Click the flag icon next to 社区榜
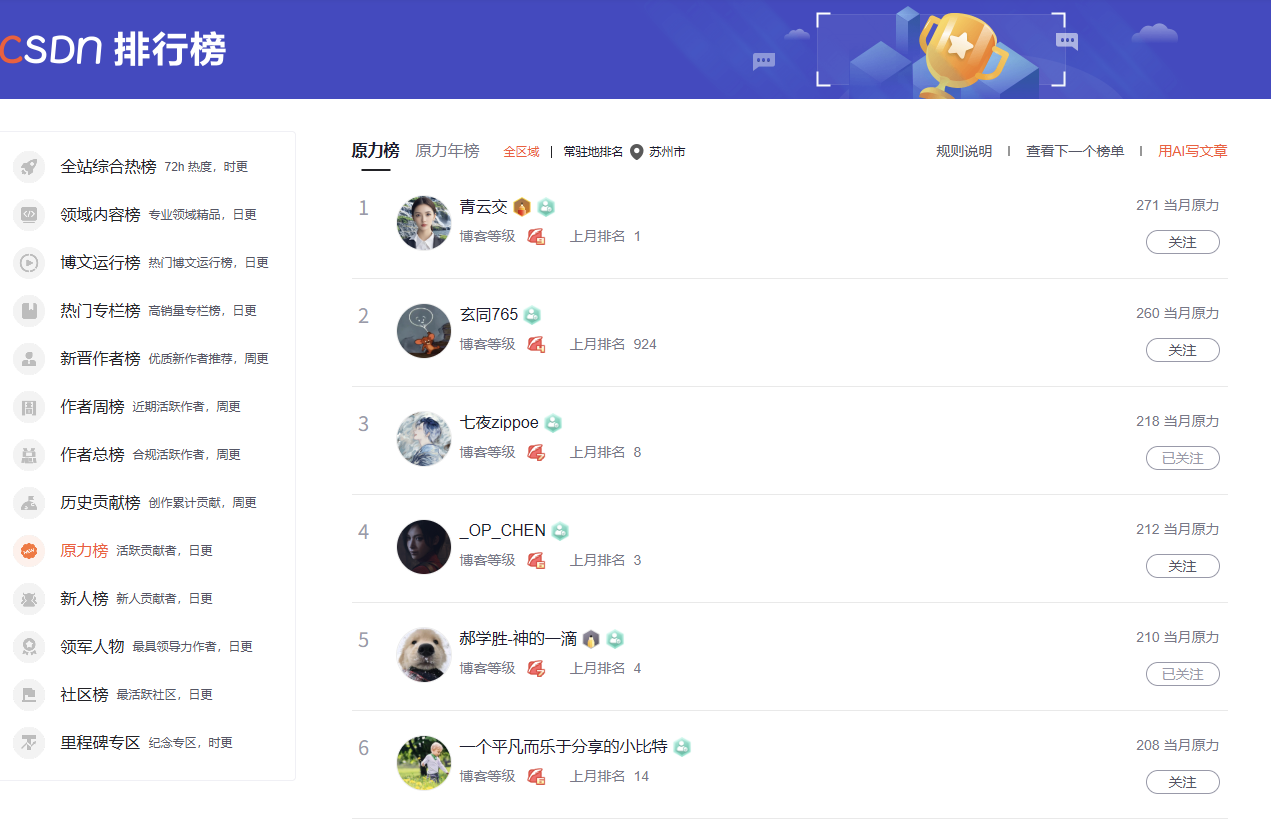 tap(29, 695)
